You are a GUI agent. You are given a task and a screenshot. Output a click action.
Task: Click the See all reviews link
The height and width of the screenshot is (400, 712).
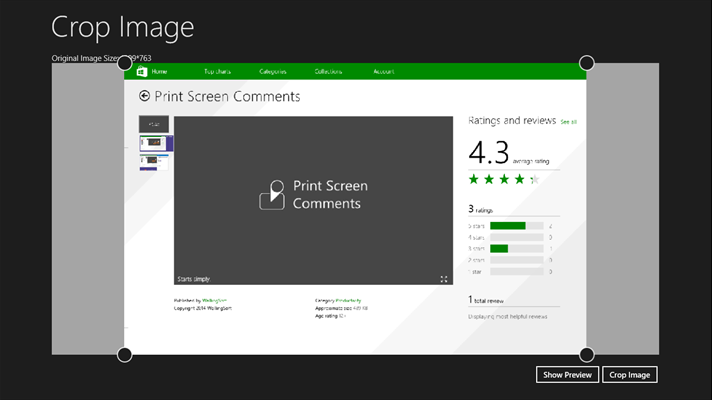pyautogui.click(x=568, y=122)
